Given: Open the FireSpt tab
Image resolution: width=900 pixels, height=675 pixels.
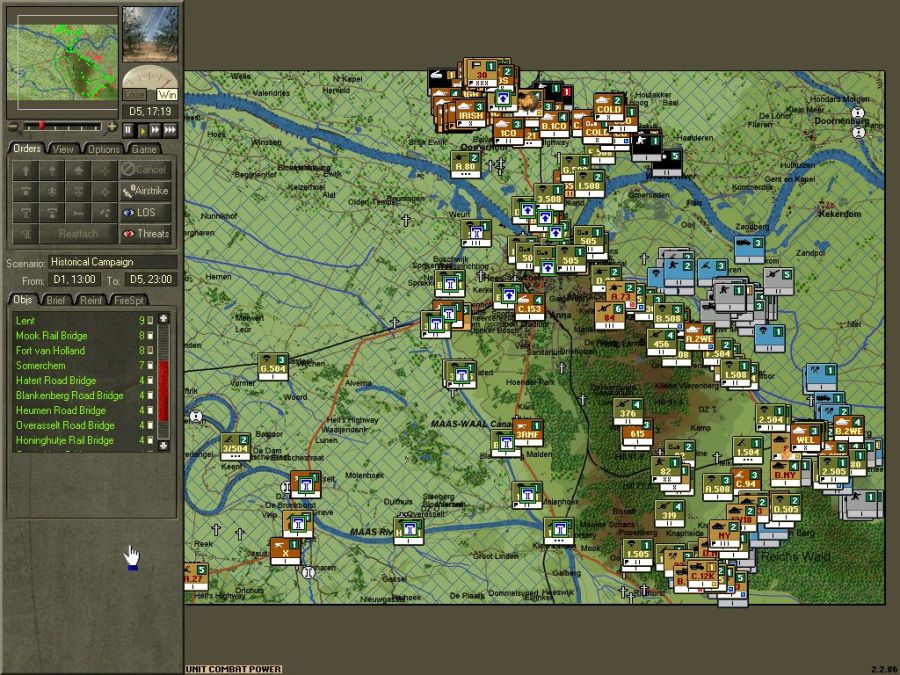Looking at the screenshot, I should (129, 300).
